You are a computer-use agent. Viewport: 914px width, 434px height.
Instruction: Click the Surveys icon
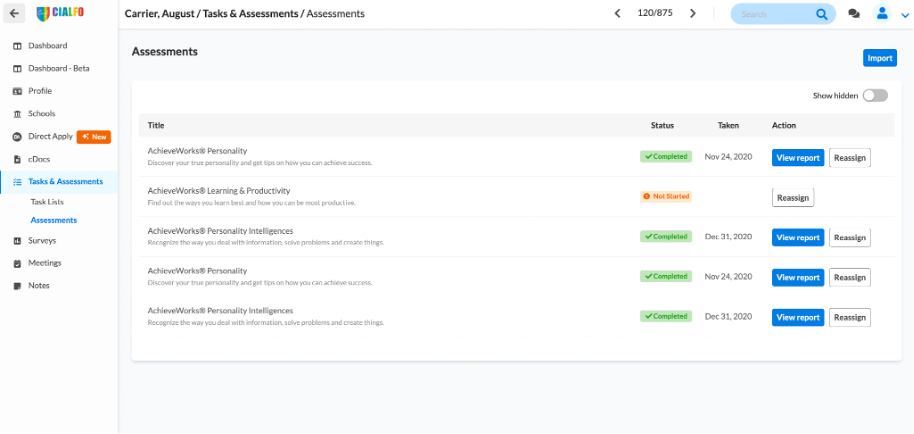17,241
